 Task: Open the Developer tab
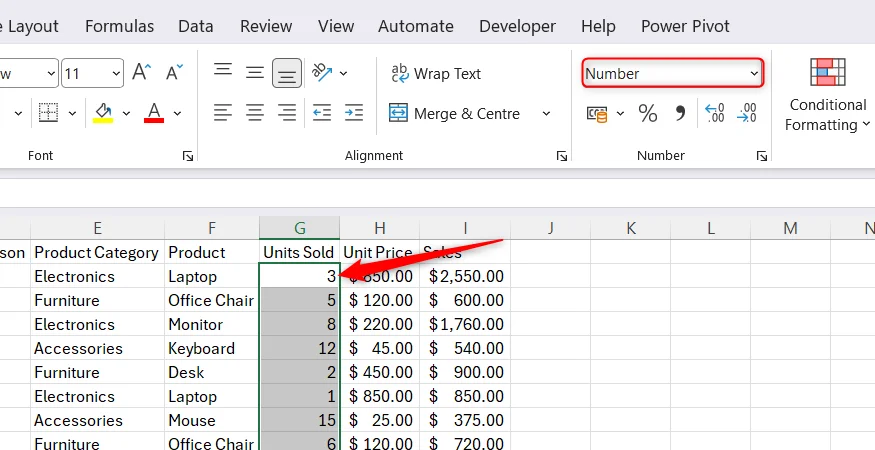pyautogui.click(x=517, y=26)
